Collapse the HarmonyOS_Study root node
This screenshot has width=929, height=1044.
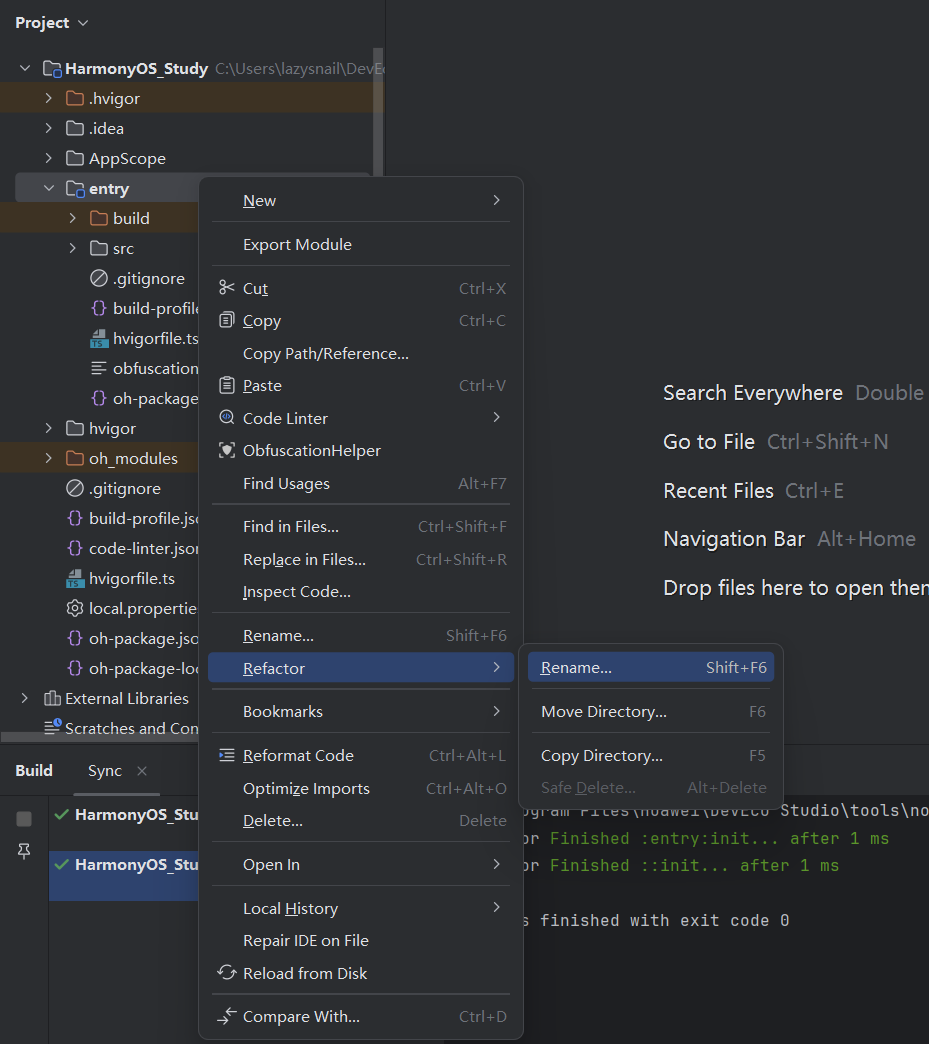25,69
